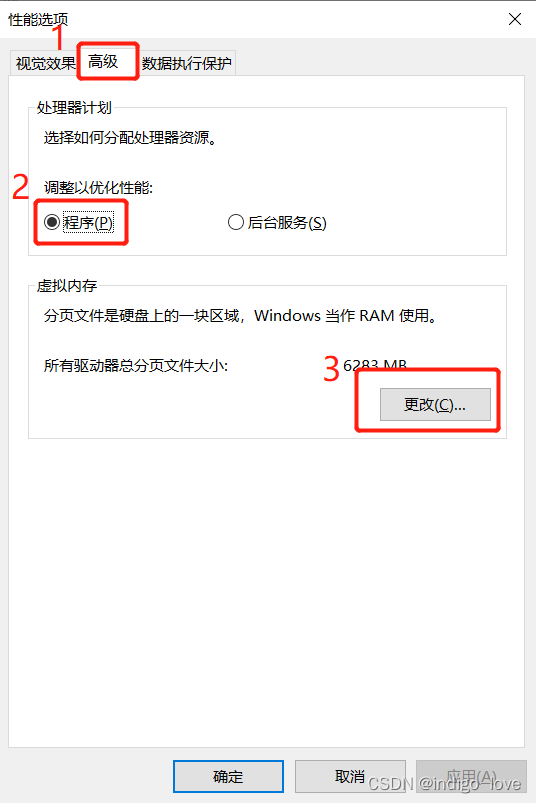Switch to the 视觉效果 tab

coord(45,64)
